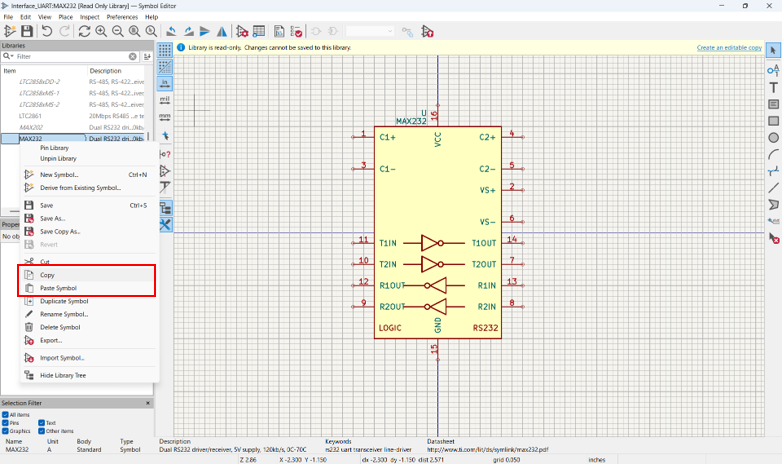Open the File menu

click(x=8, y=17)
